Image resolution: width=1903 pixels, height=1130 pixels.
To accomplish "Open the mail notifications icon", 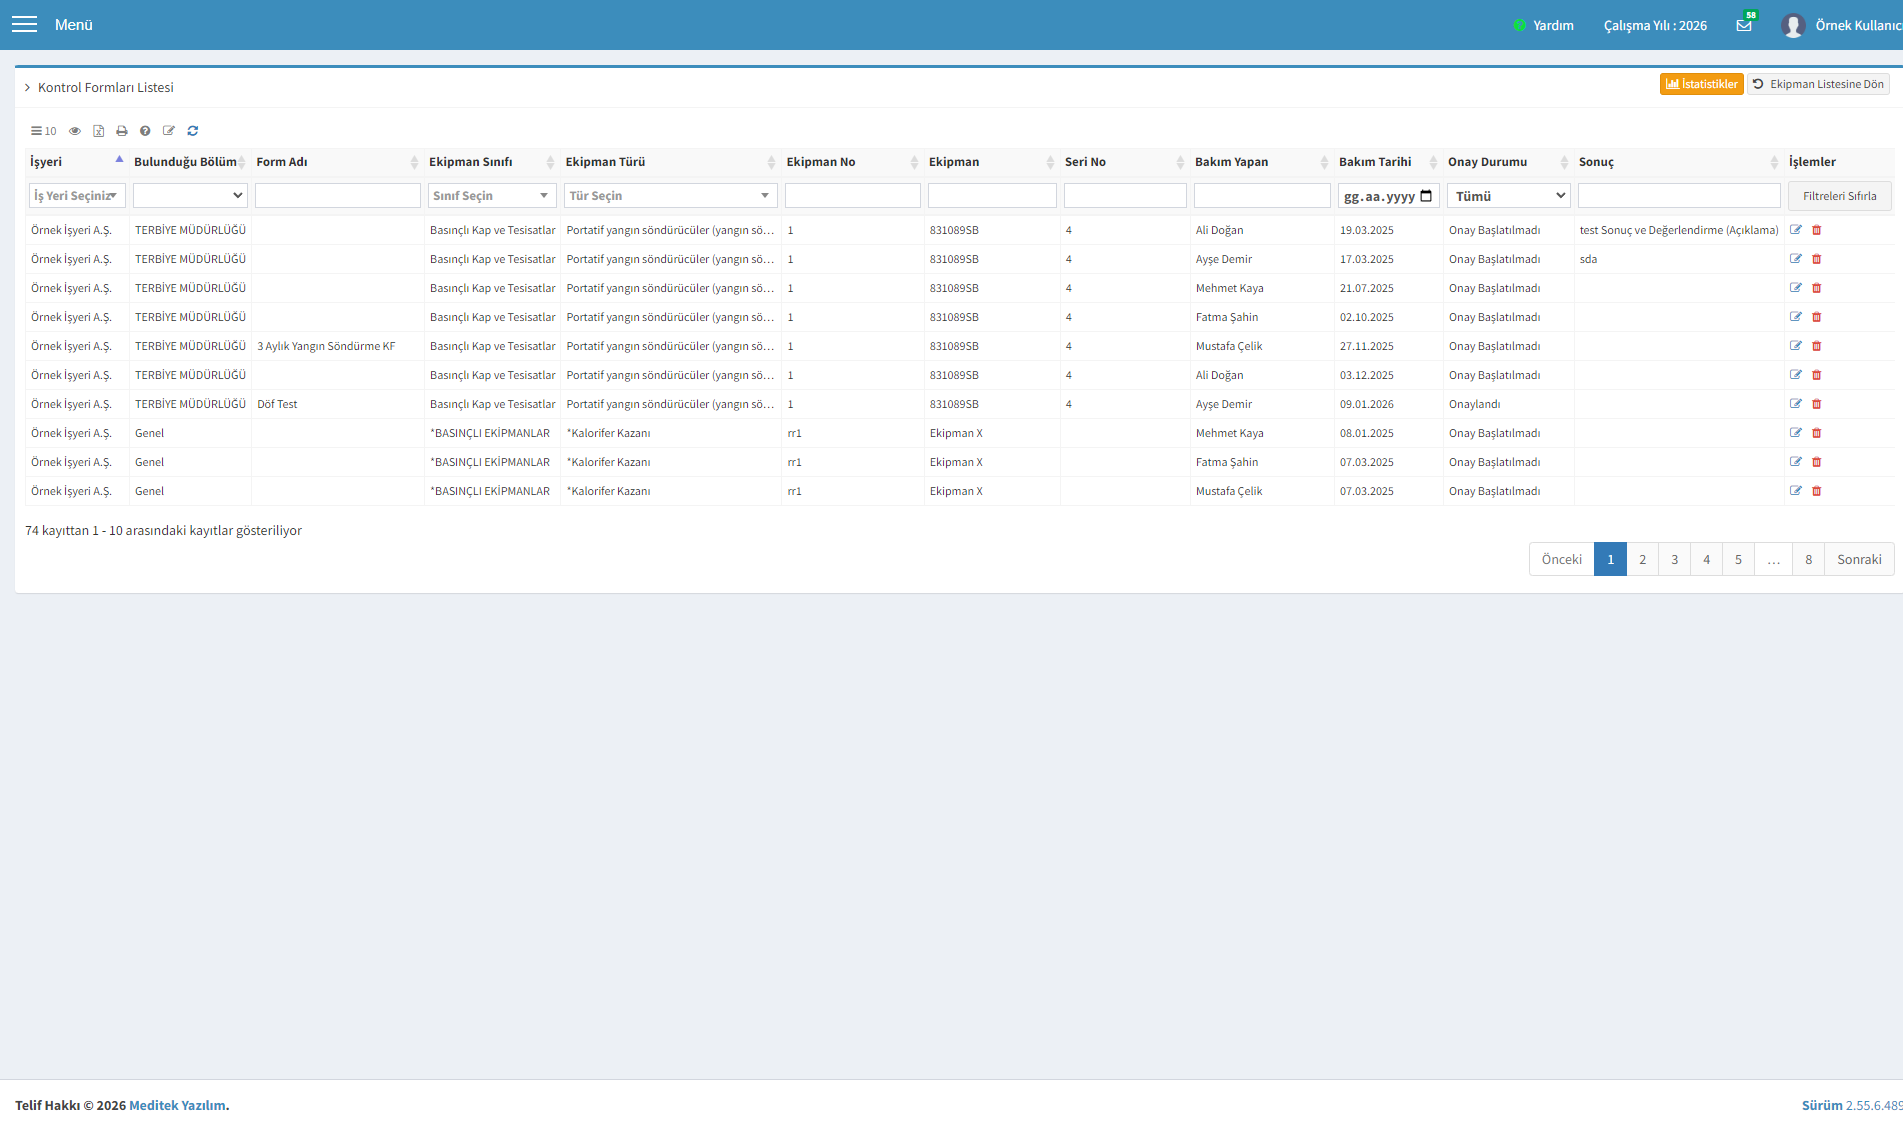I will click(x=1744, y=25).
